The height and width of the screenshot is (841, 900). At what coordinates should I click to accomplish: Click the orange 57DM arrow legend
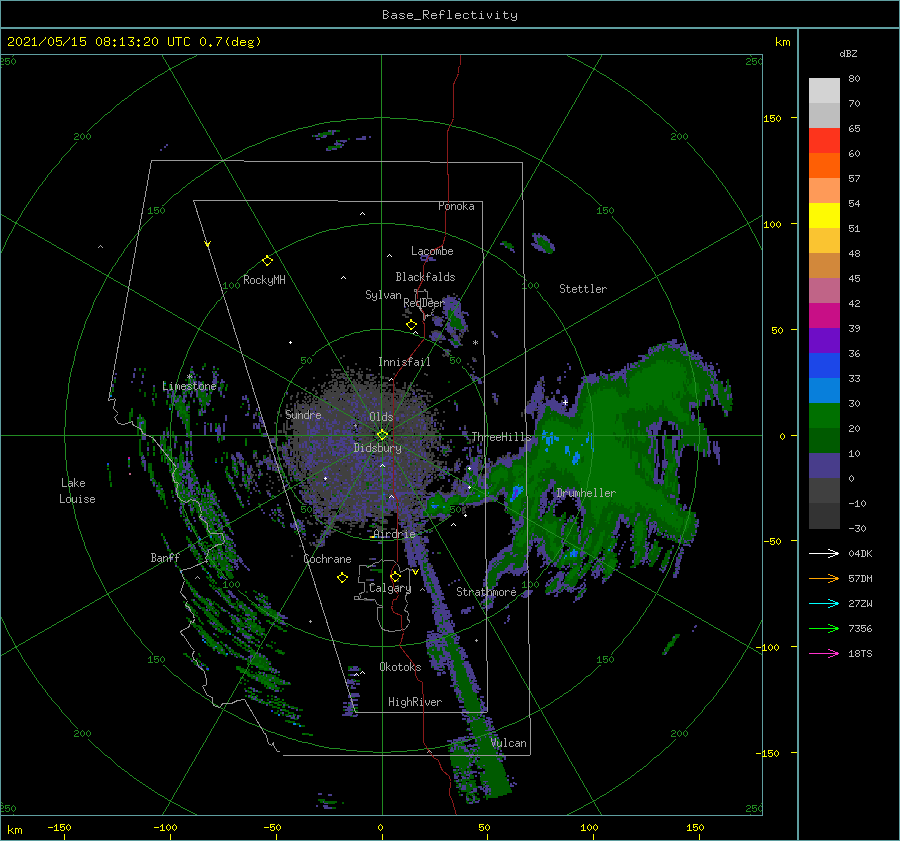coord(824,579)
